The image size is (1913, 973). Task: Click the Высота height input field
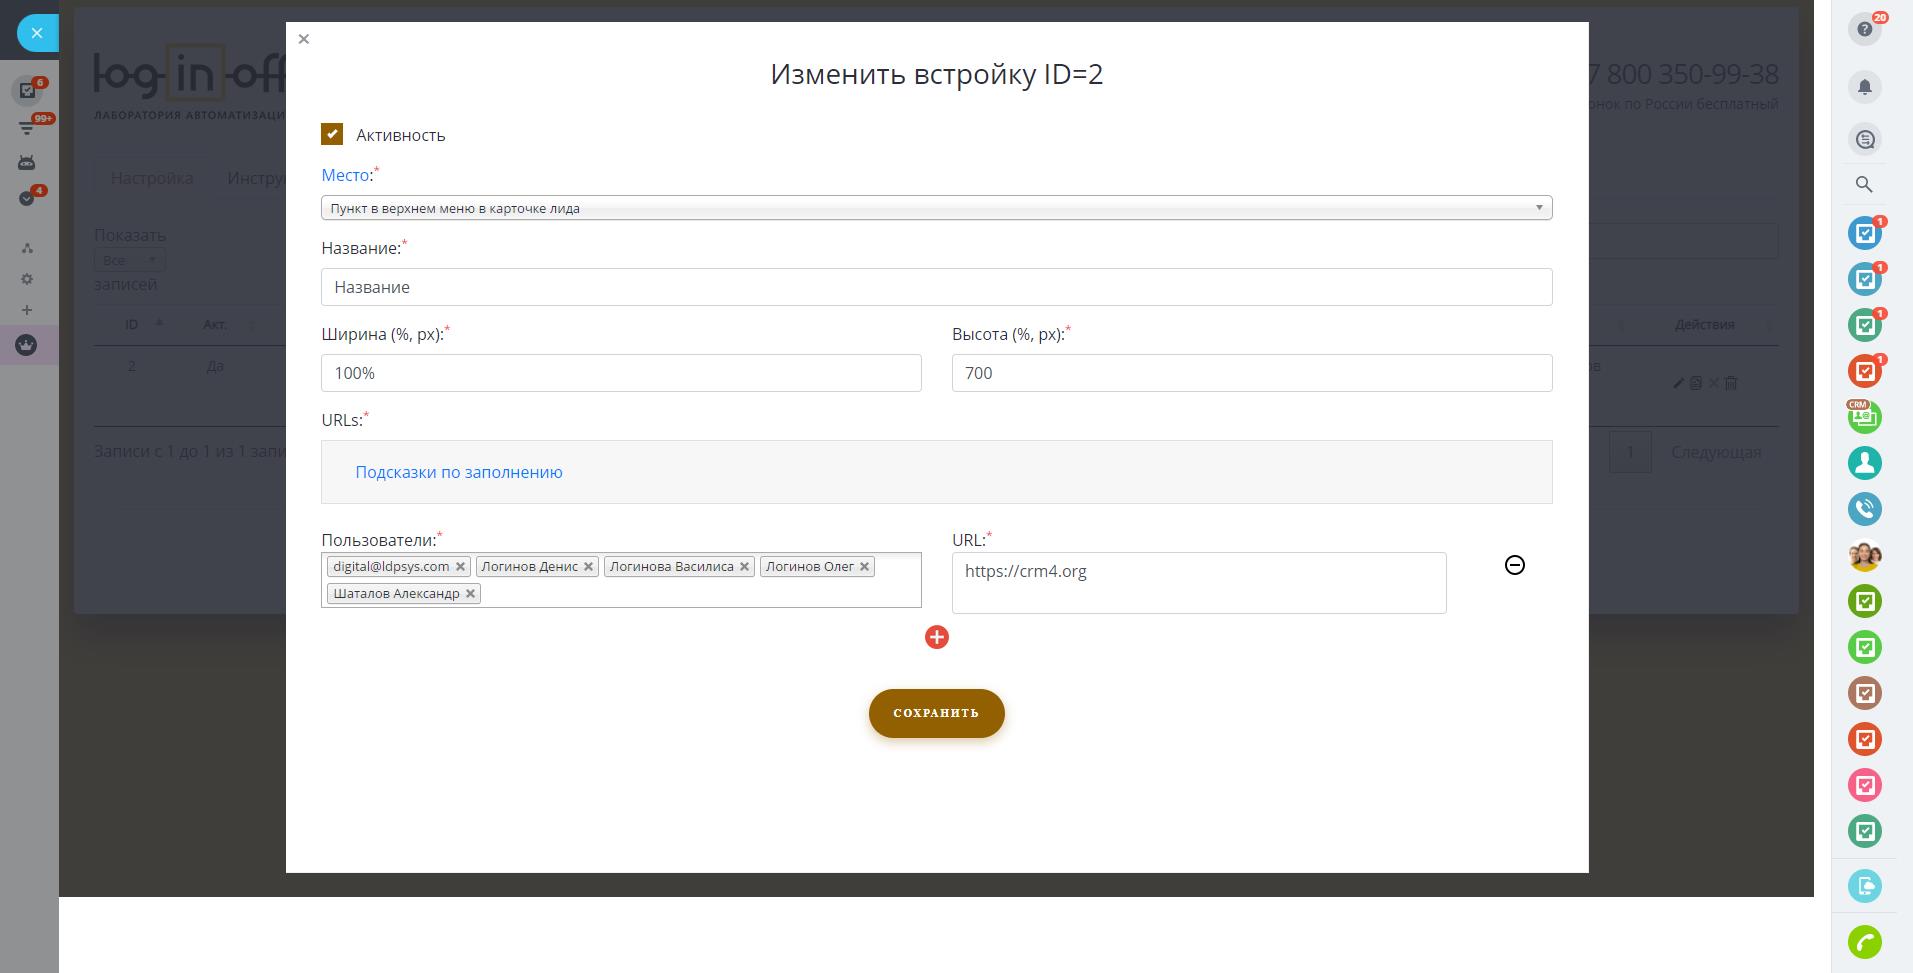point(1251,373)
